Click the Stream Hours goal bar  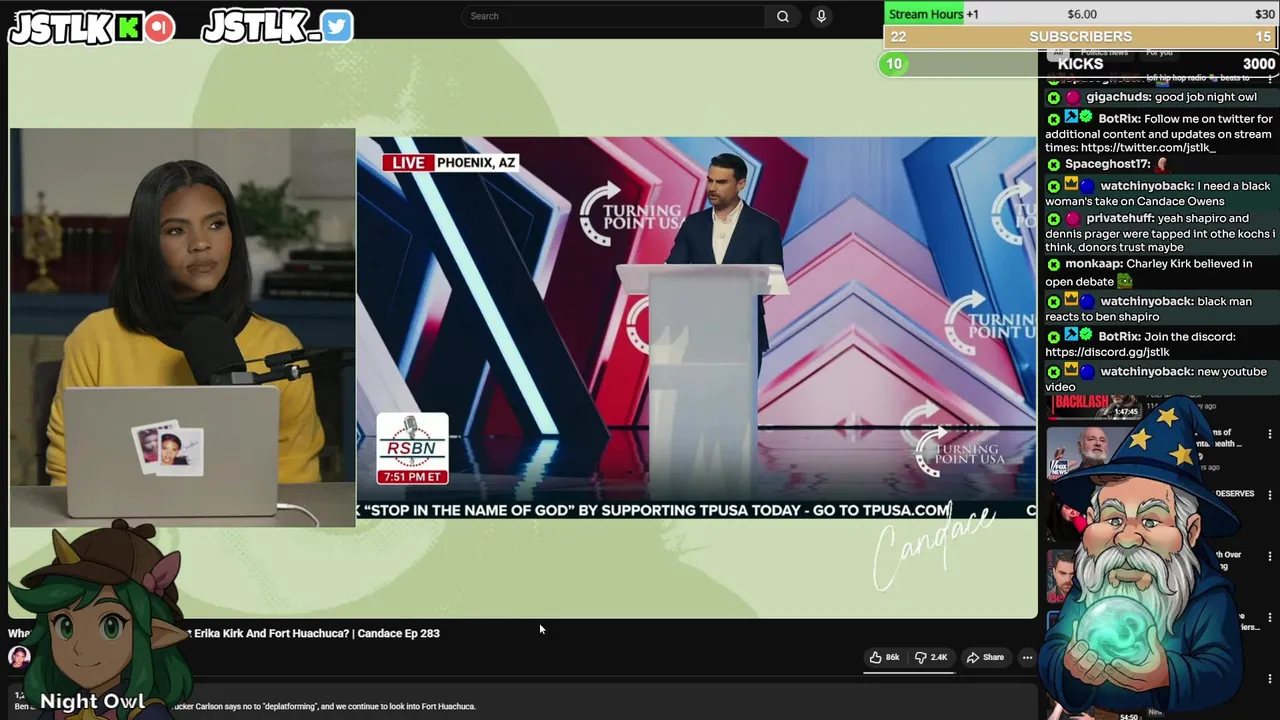tap(1081, 14)
